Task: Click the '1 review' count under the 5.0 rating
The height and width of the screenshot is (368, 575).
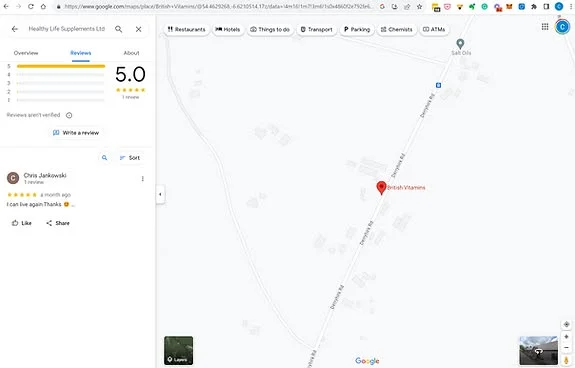Action: click(x=131, y=97)
